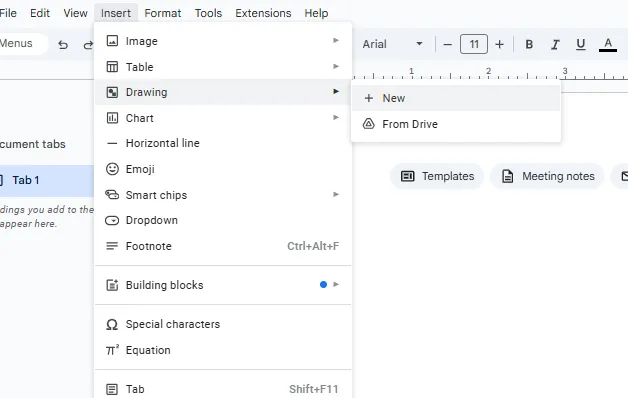
Task: Toggle Italic formatting
Action: (x=555, y=44)
